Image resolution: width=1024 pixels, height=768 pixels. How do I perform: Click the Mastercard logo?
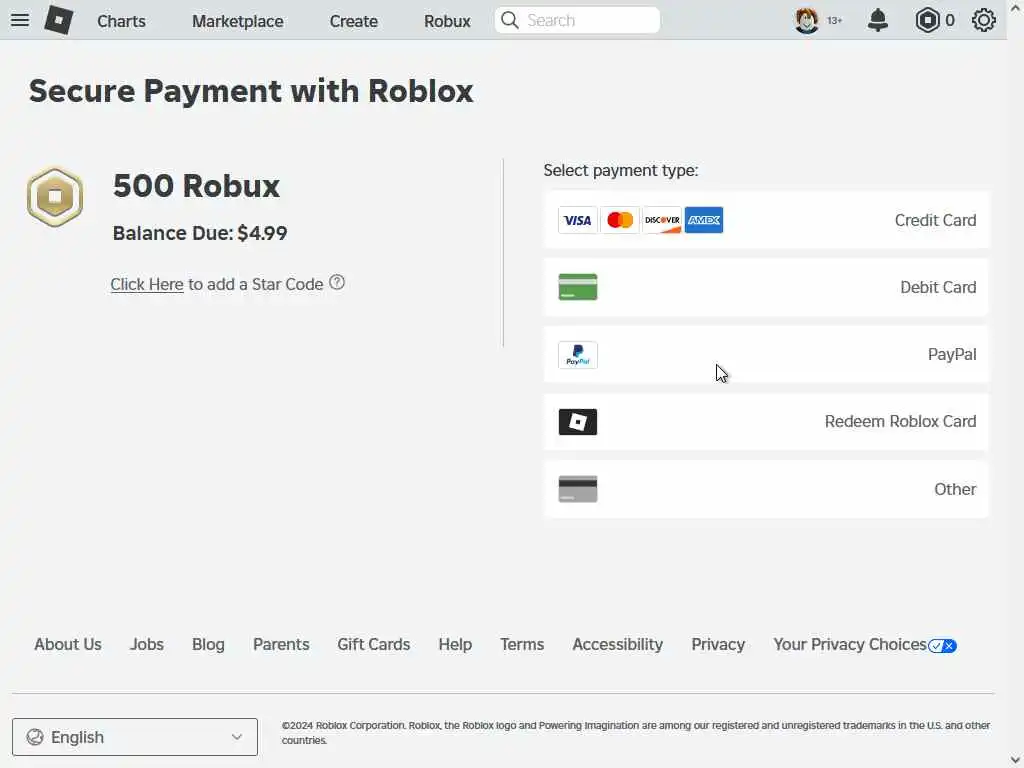coord(620,220)
